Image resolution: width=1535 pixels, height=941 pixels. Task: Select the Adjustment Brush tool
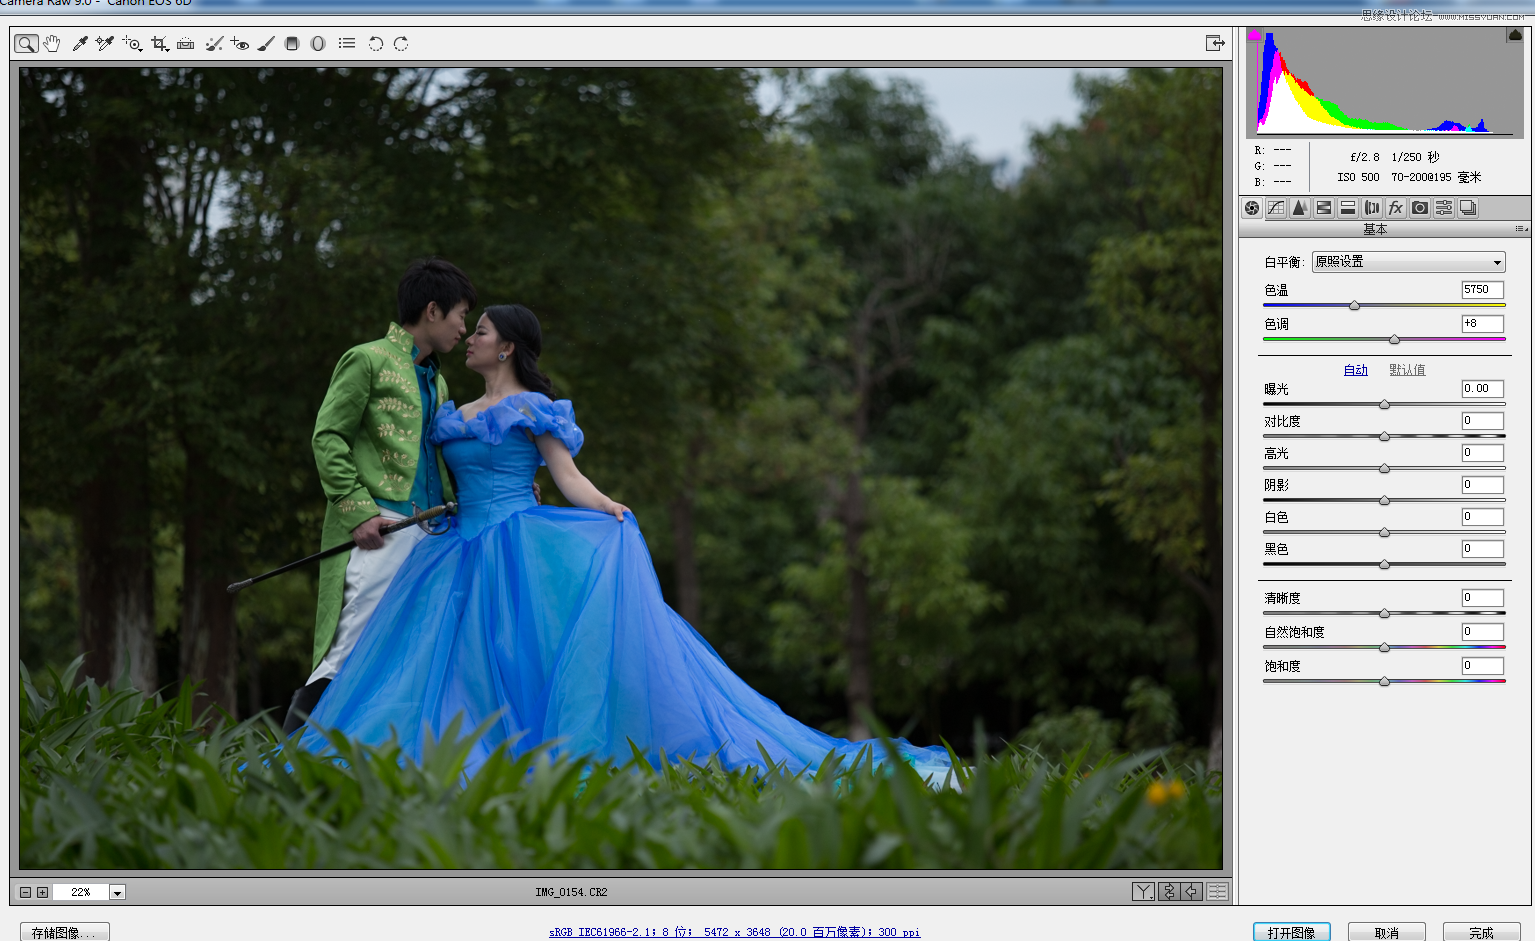[x=266, y=43]
